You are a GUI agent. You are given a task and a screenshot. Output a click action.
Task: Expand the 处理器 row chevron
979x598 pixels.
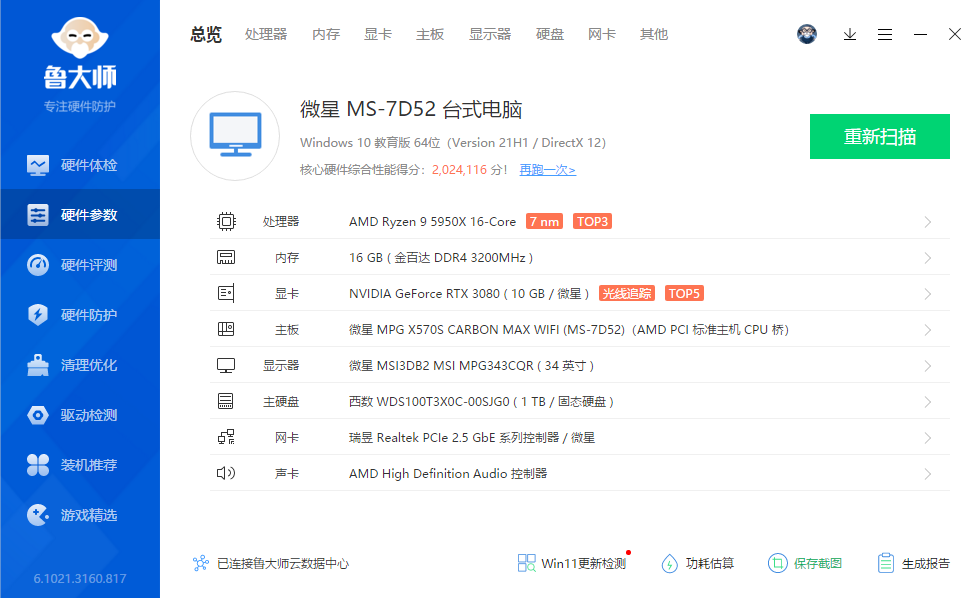[928, 222]
